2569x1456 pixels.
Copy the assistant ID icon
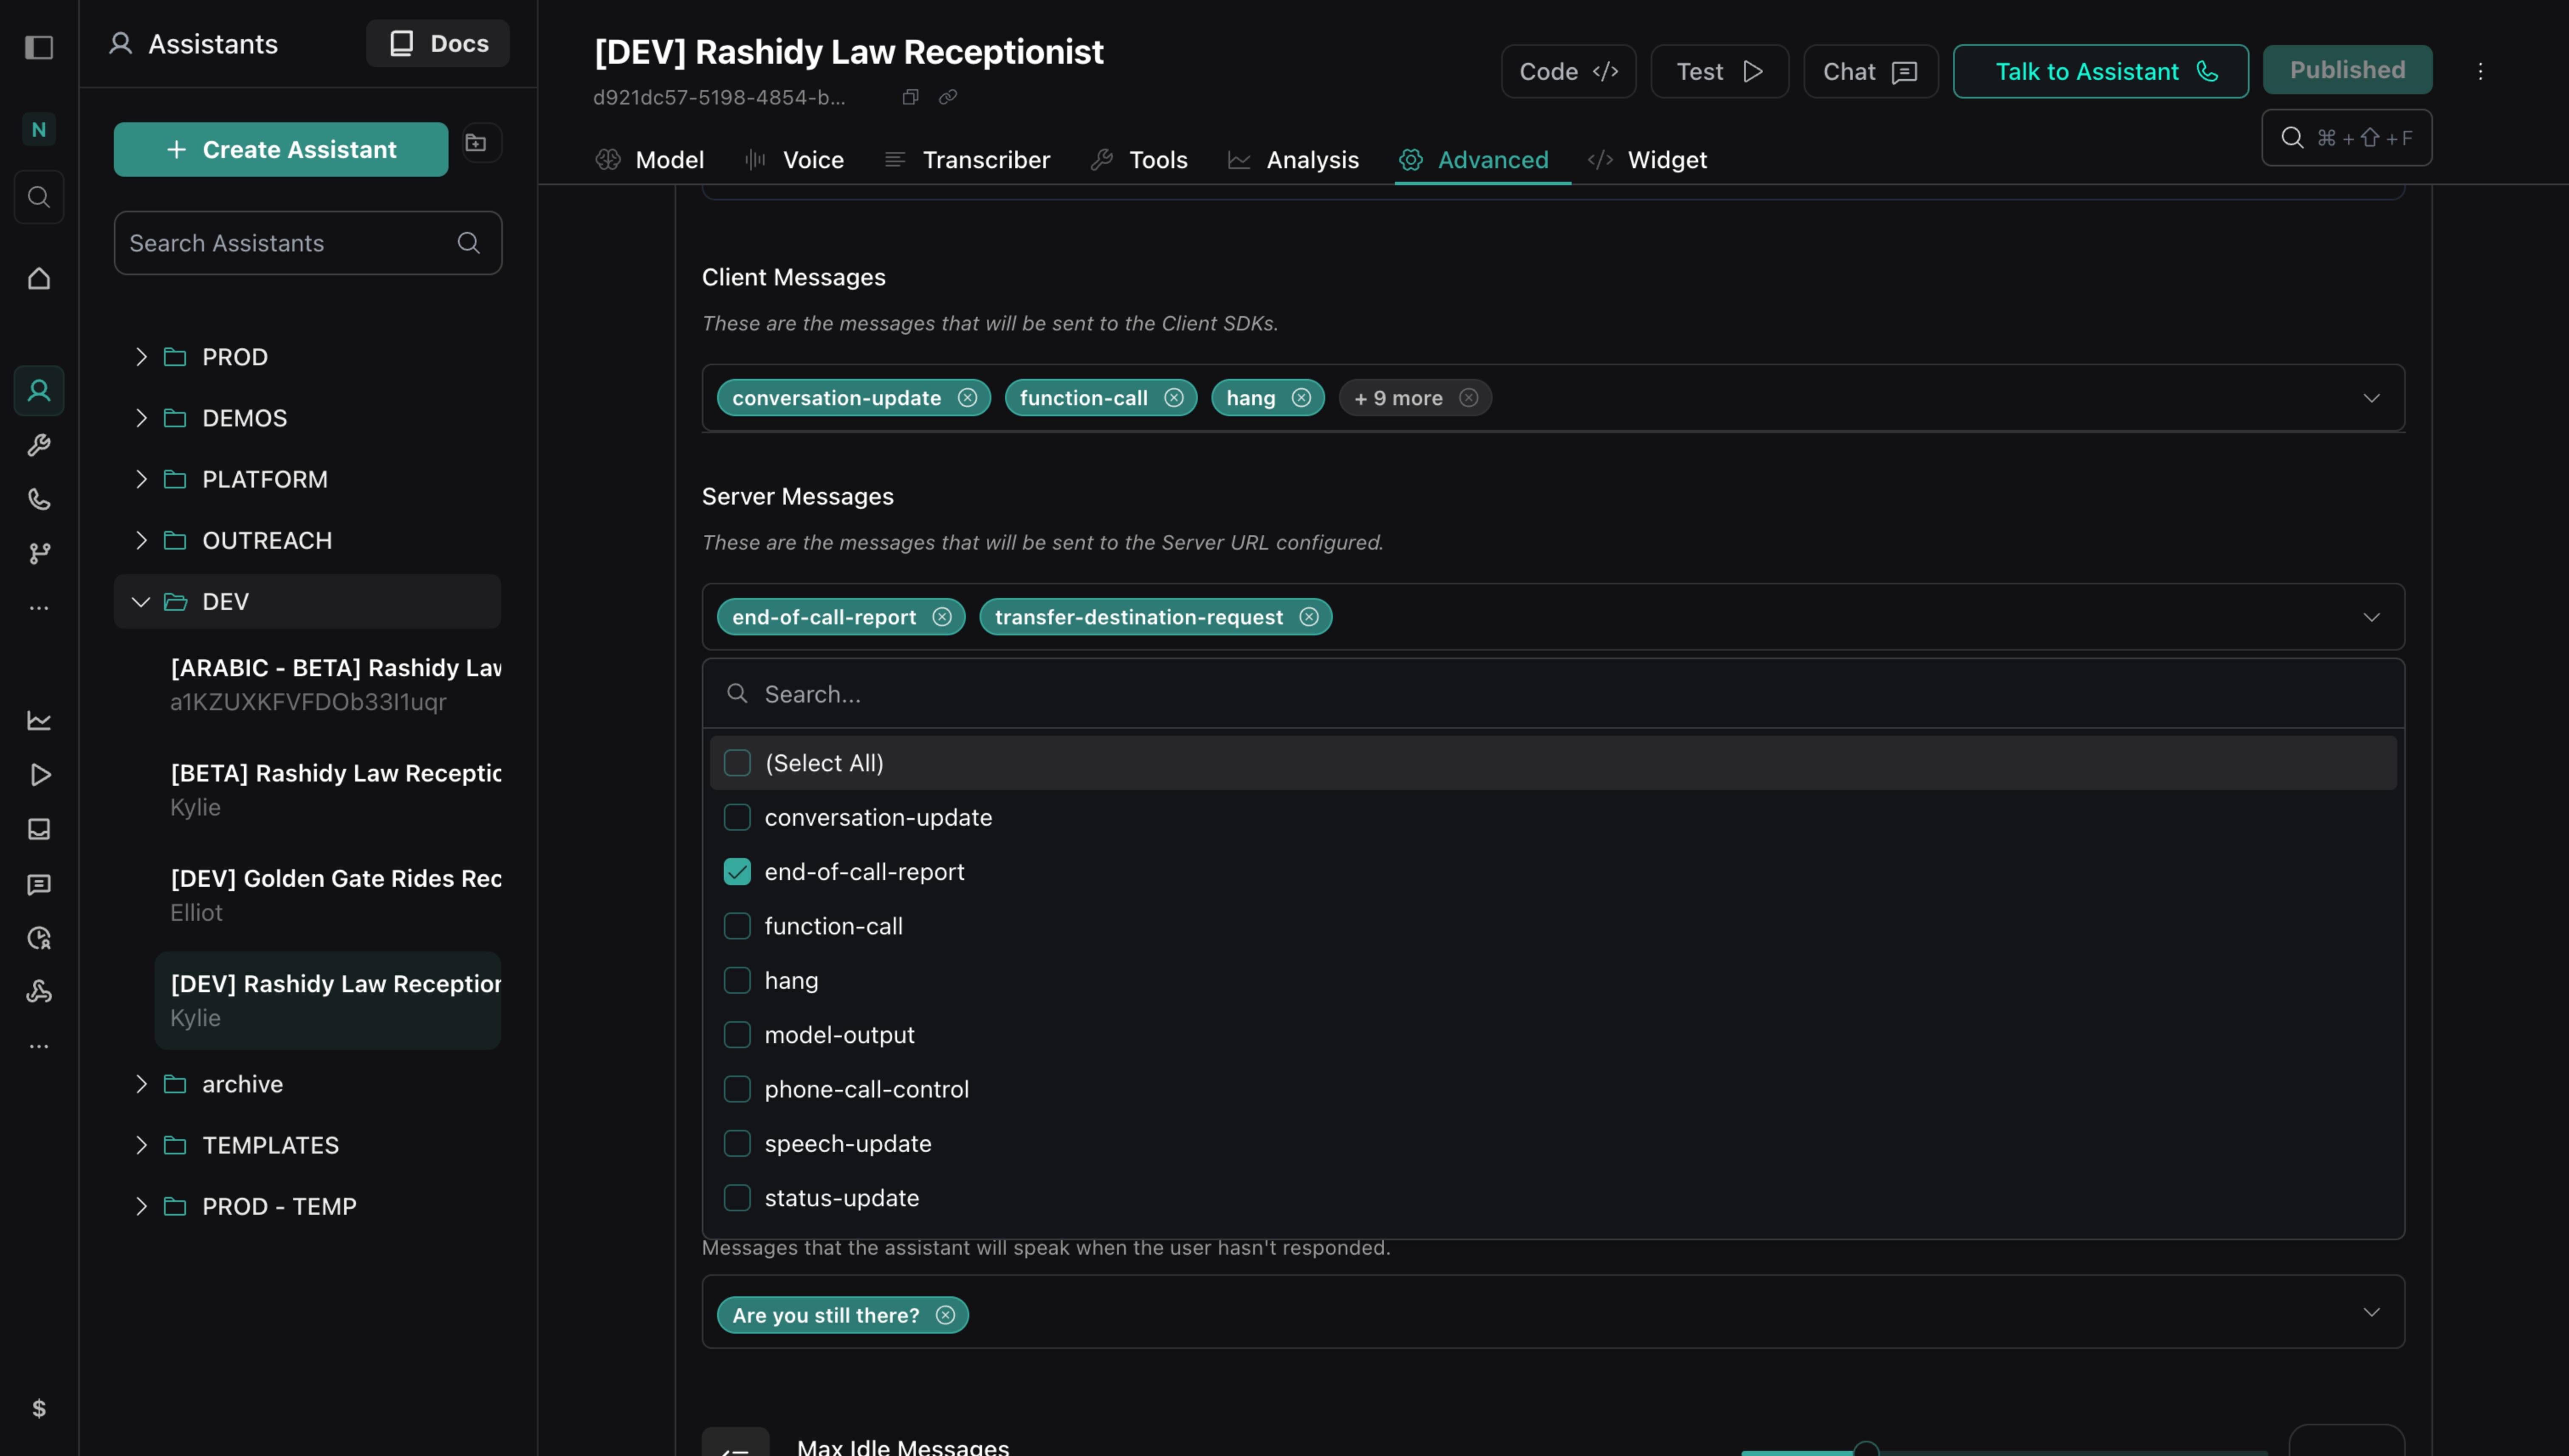click(x=910, y=97)
